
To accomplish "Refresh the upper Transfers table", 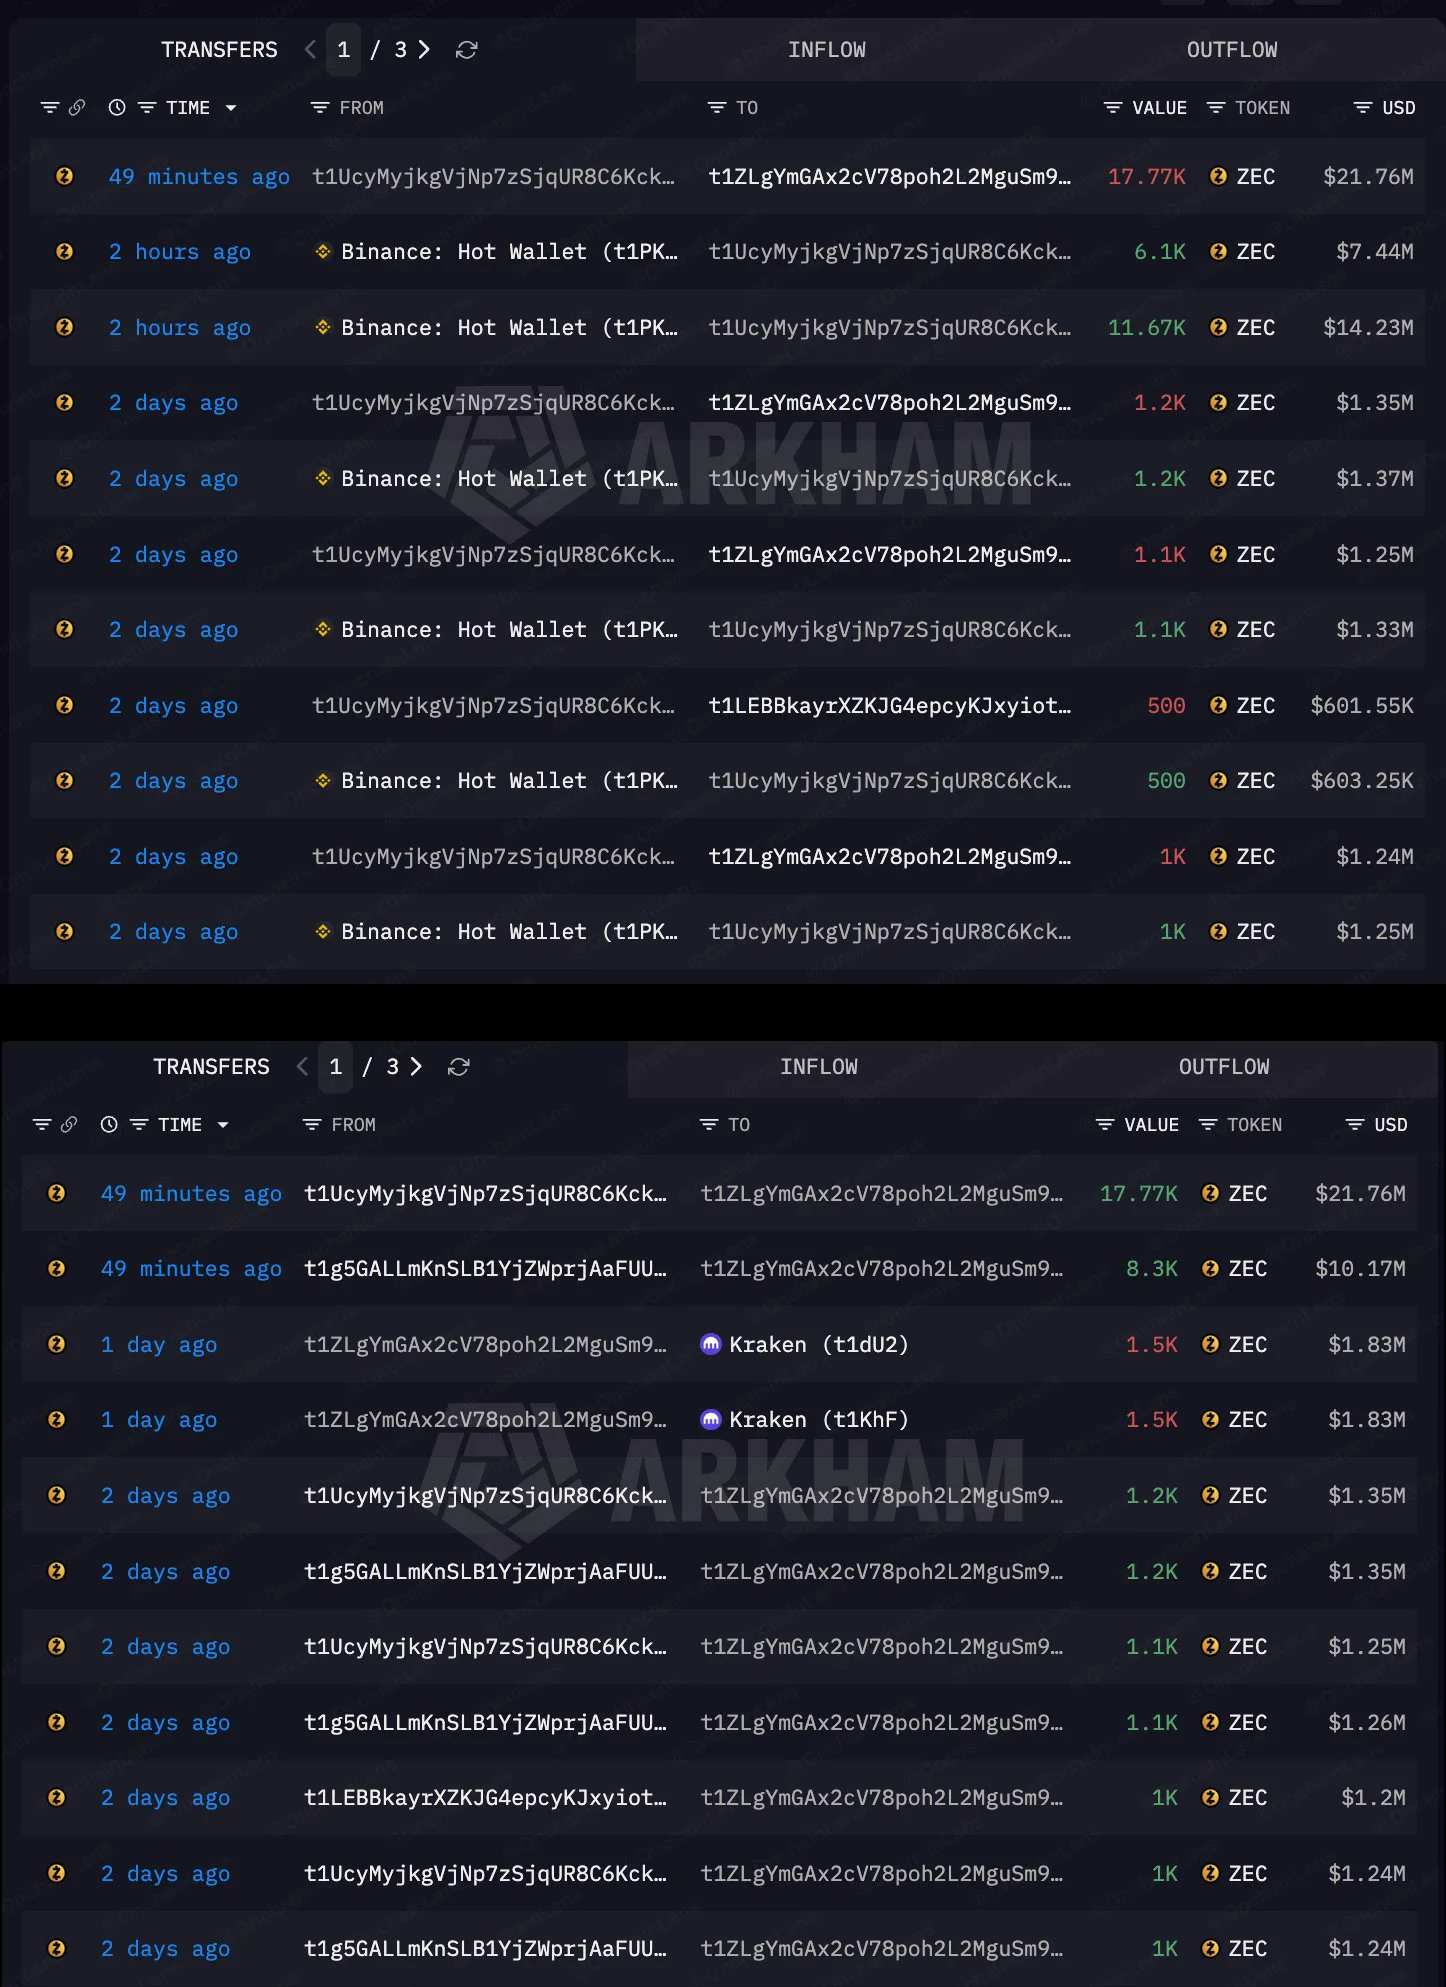I will [466, 50].
